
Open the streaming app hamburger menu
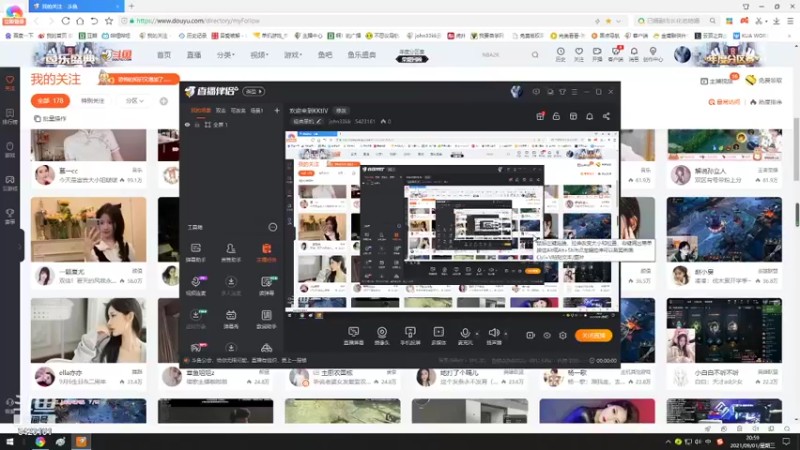pos(574,92)
